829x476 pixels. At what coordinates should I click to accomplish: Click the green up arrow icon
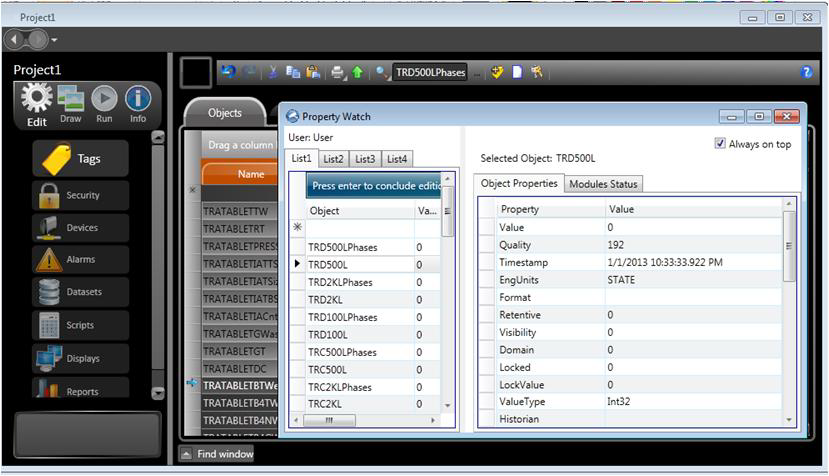click(x=357, y=72)
